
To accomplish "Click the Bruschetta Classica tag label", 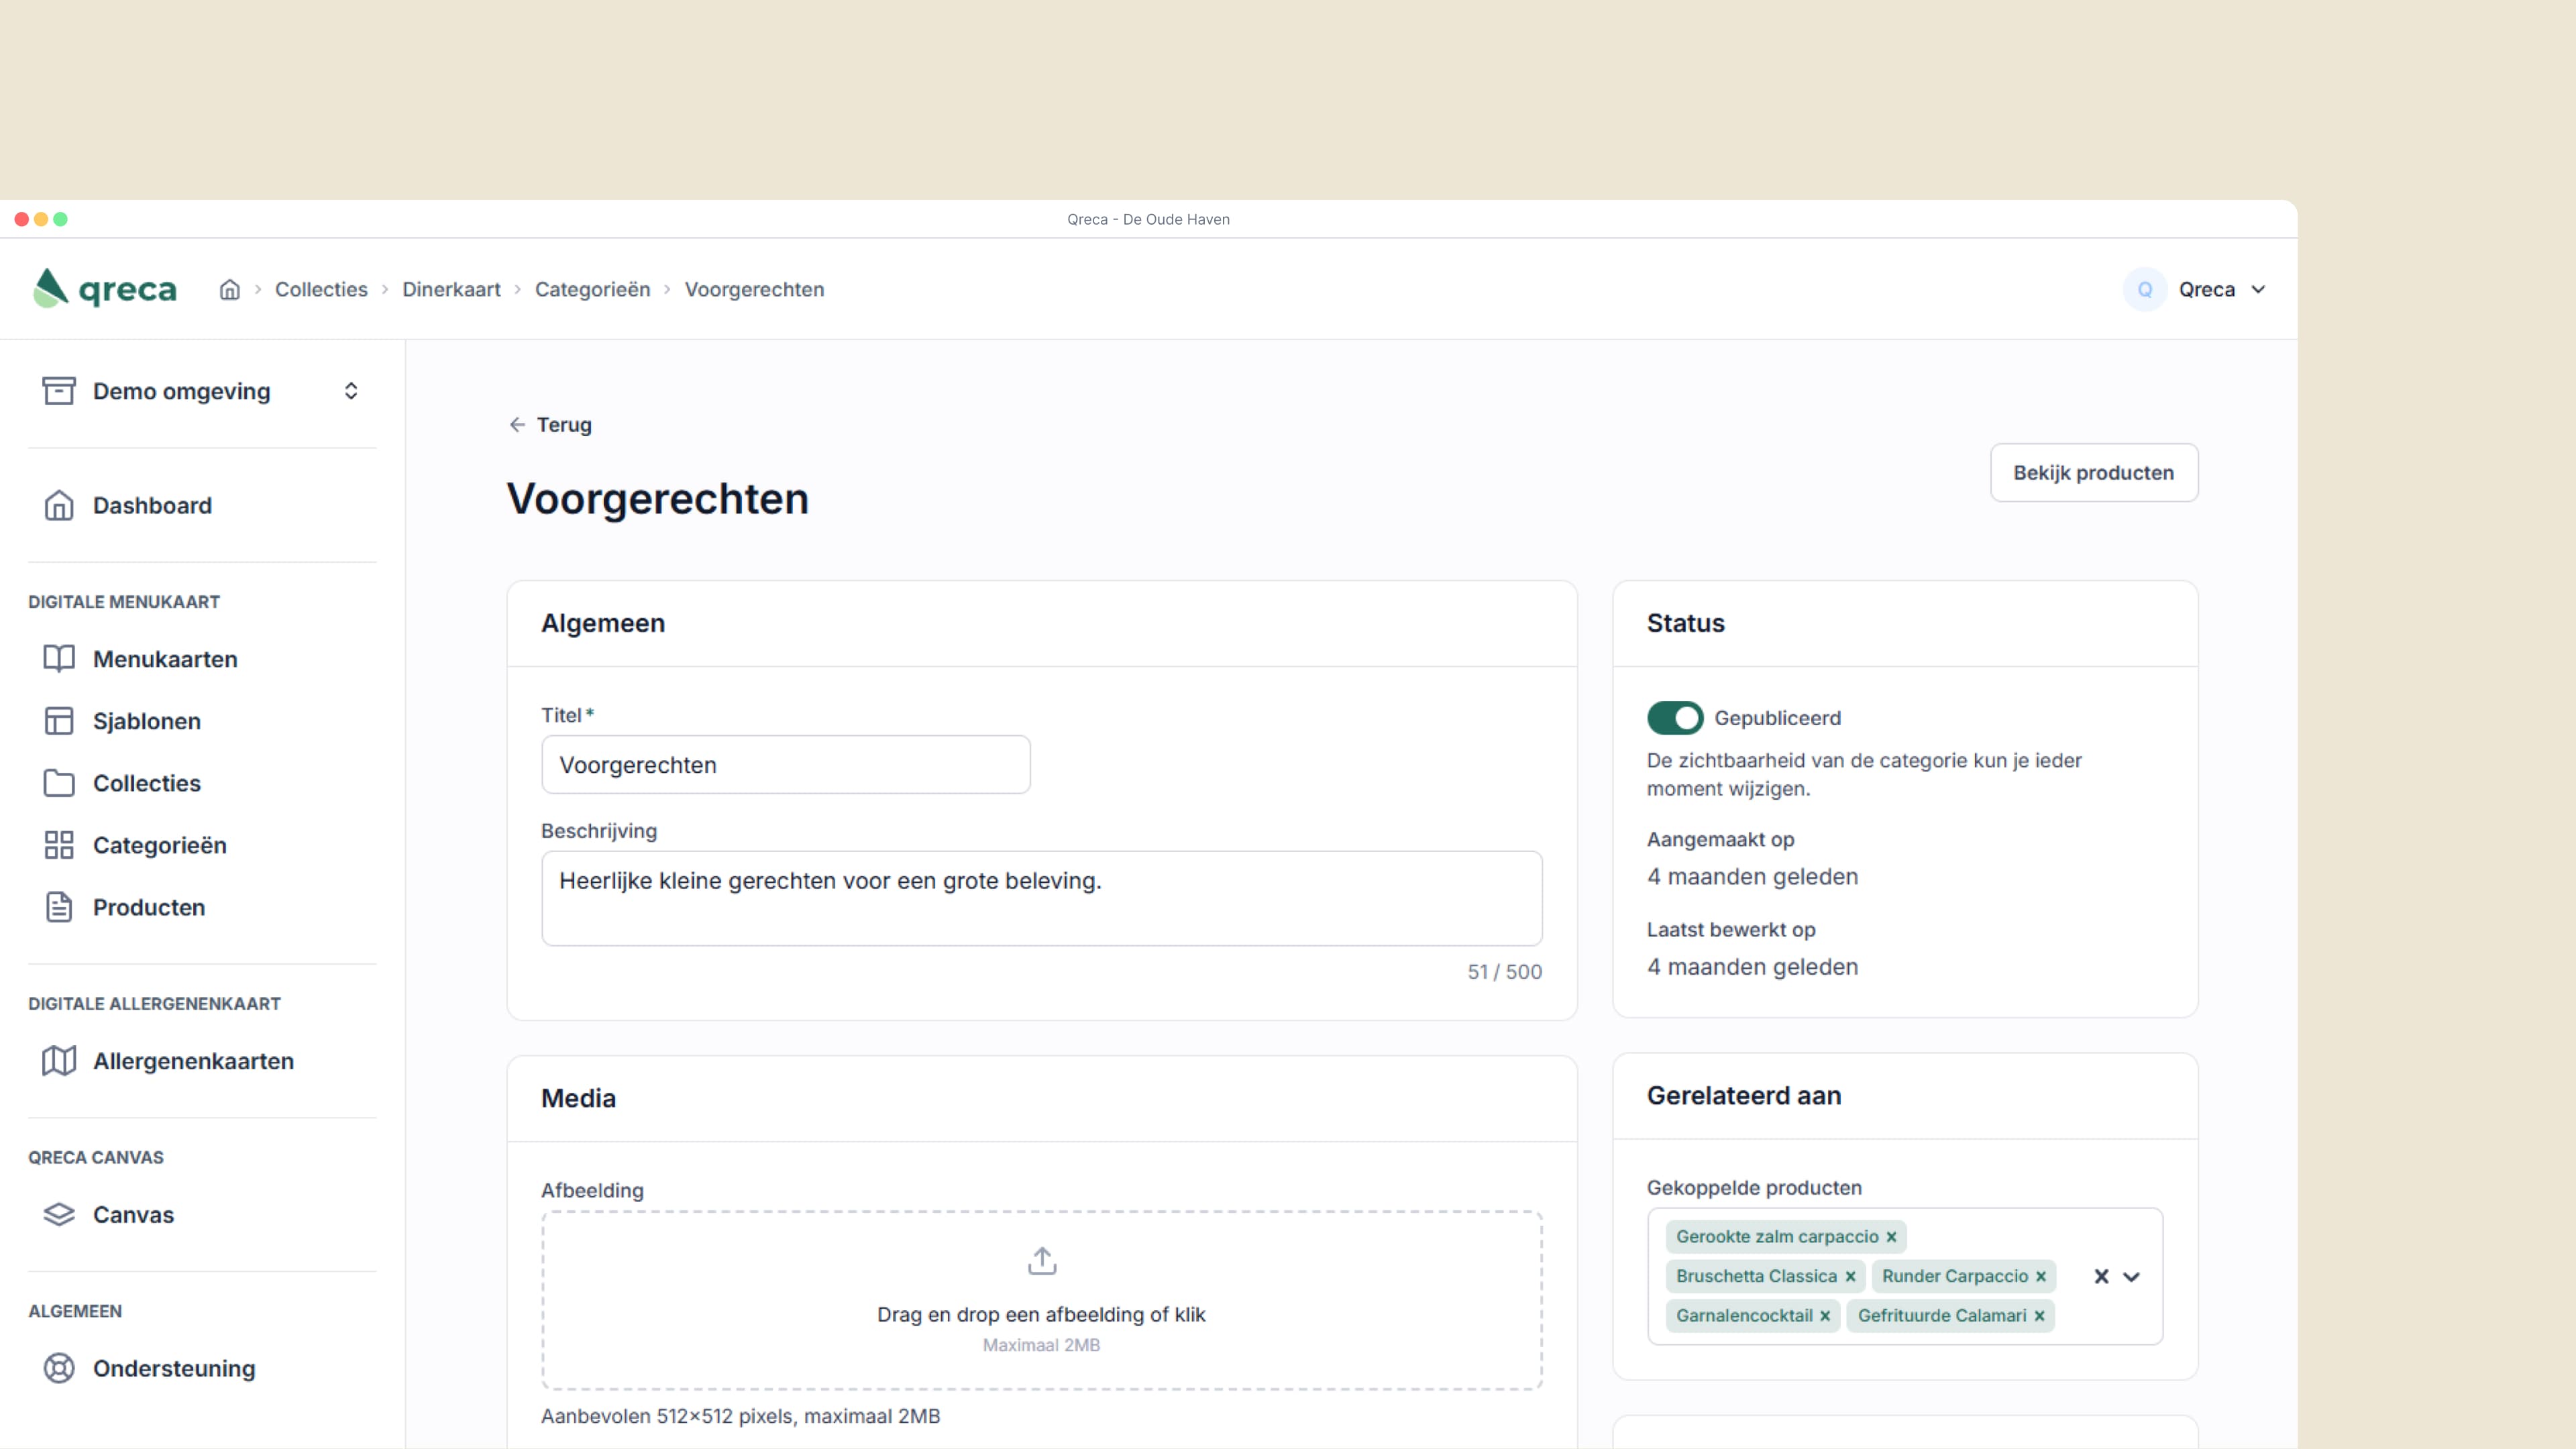I will [x=1756, y=1276].
